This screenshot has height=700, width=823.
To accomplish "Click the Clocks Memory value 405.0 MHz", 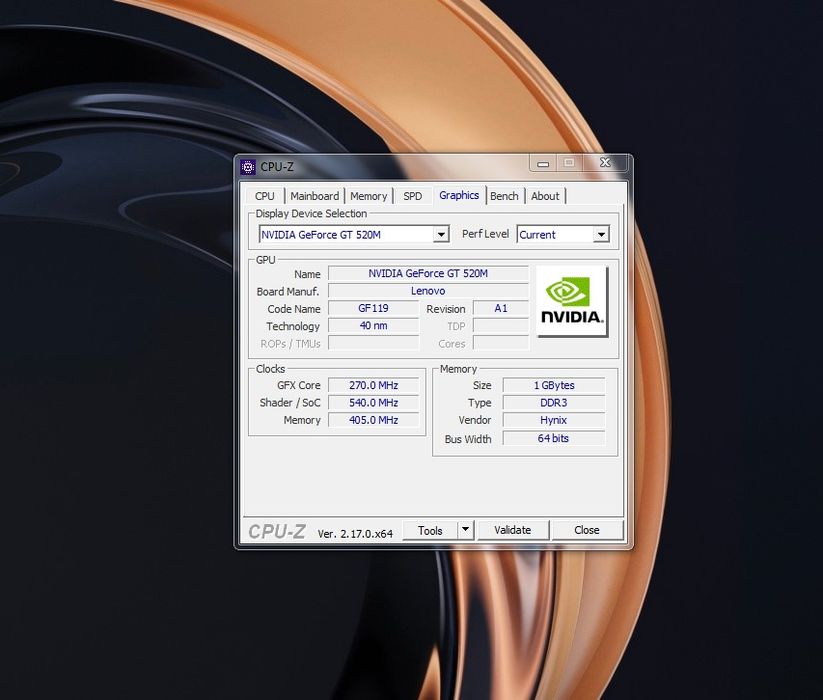I will (373, 420).
